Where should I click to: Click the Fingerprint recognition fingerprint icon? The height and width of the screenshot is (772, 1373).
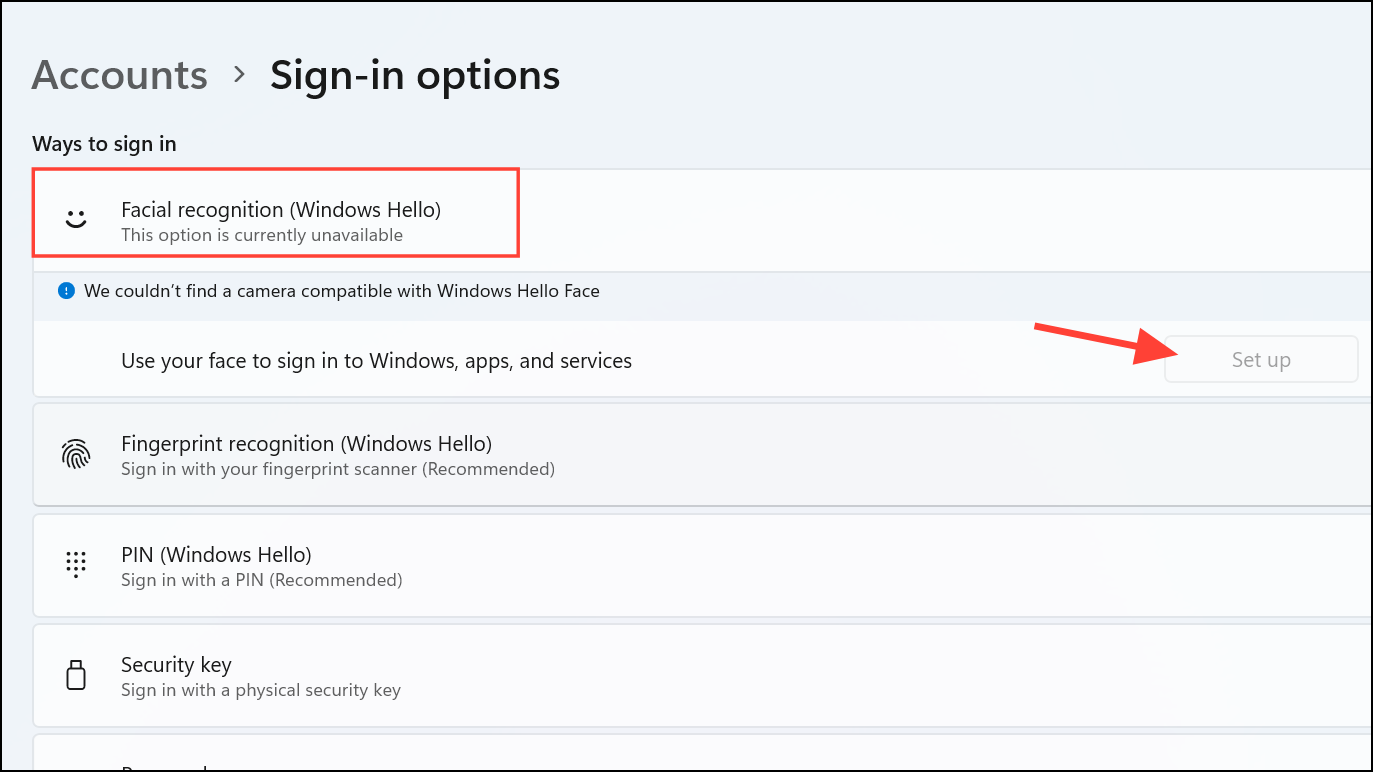click(x=76, y=454)
